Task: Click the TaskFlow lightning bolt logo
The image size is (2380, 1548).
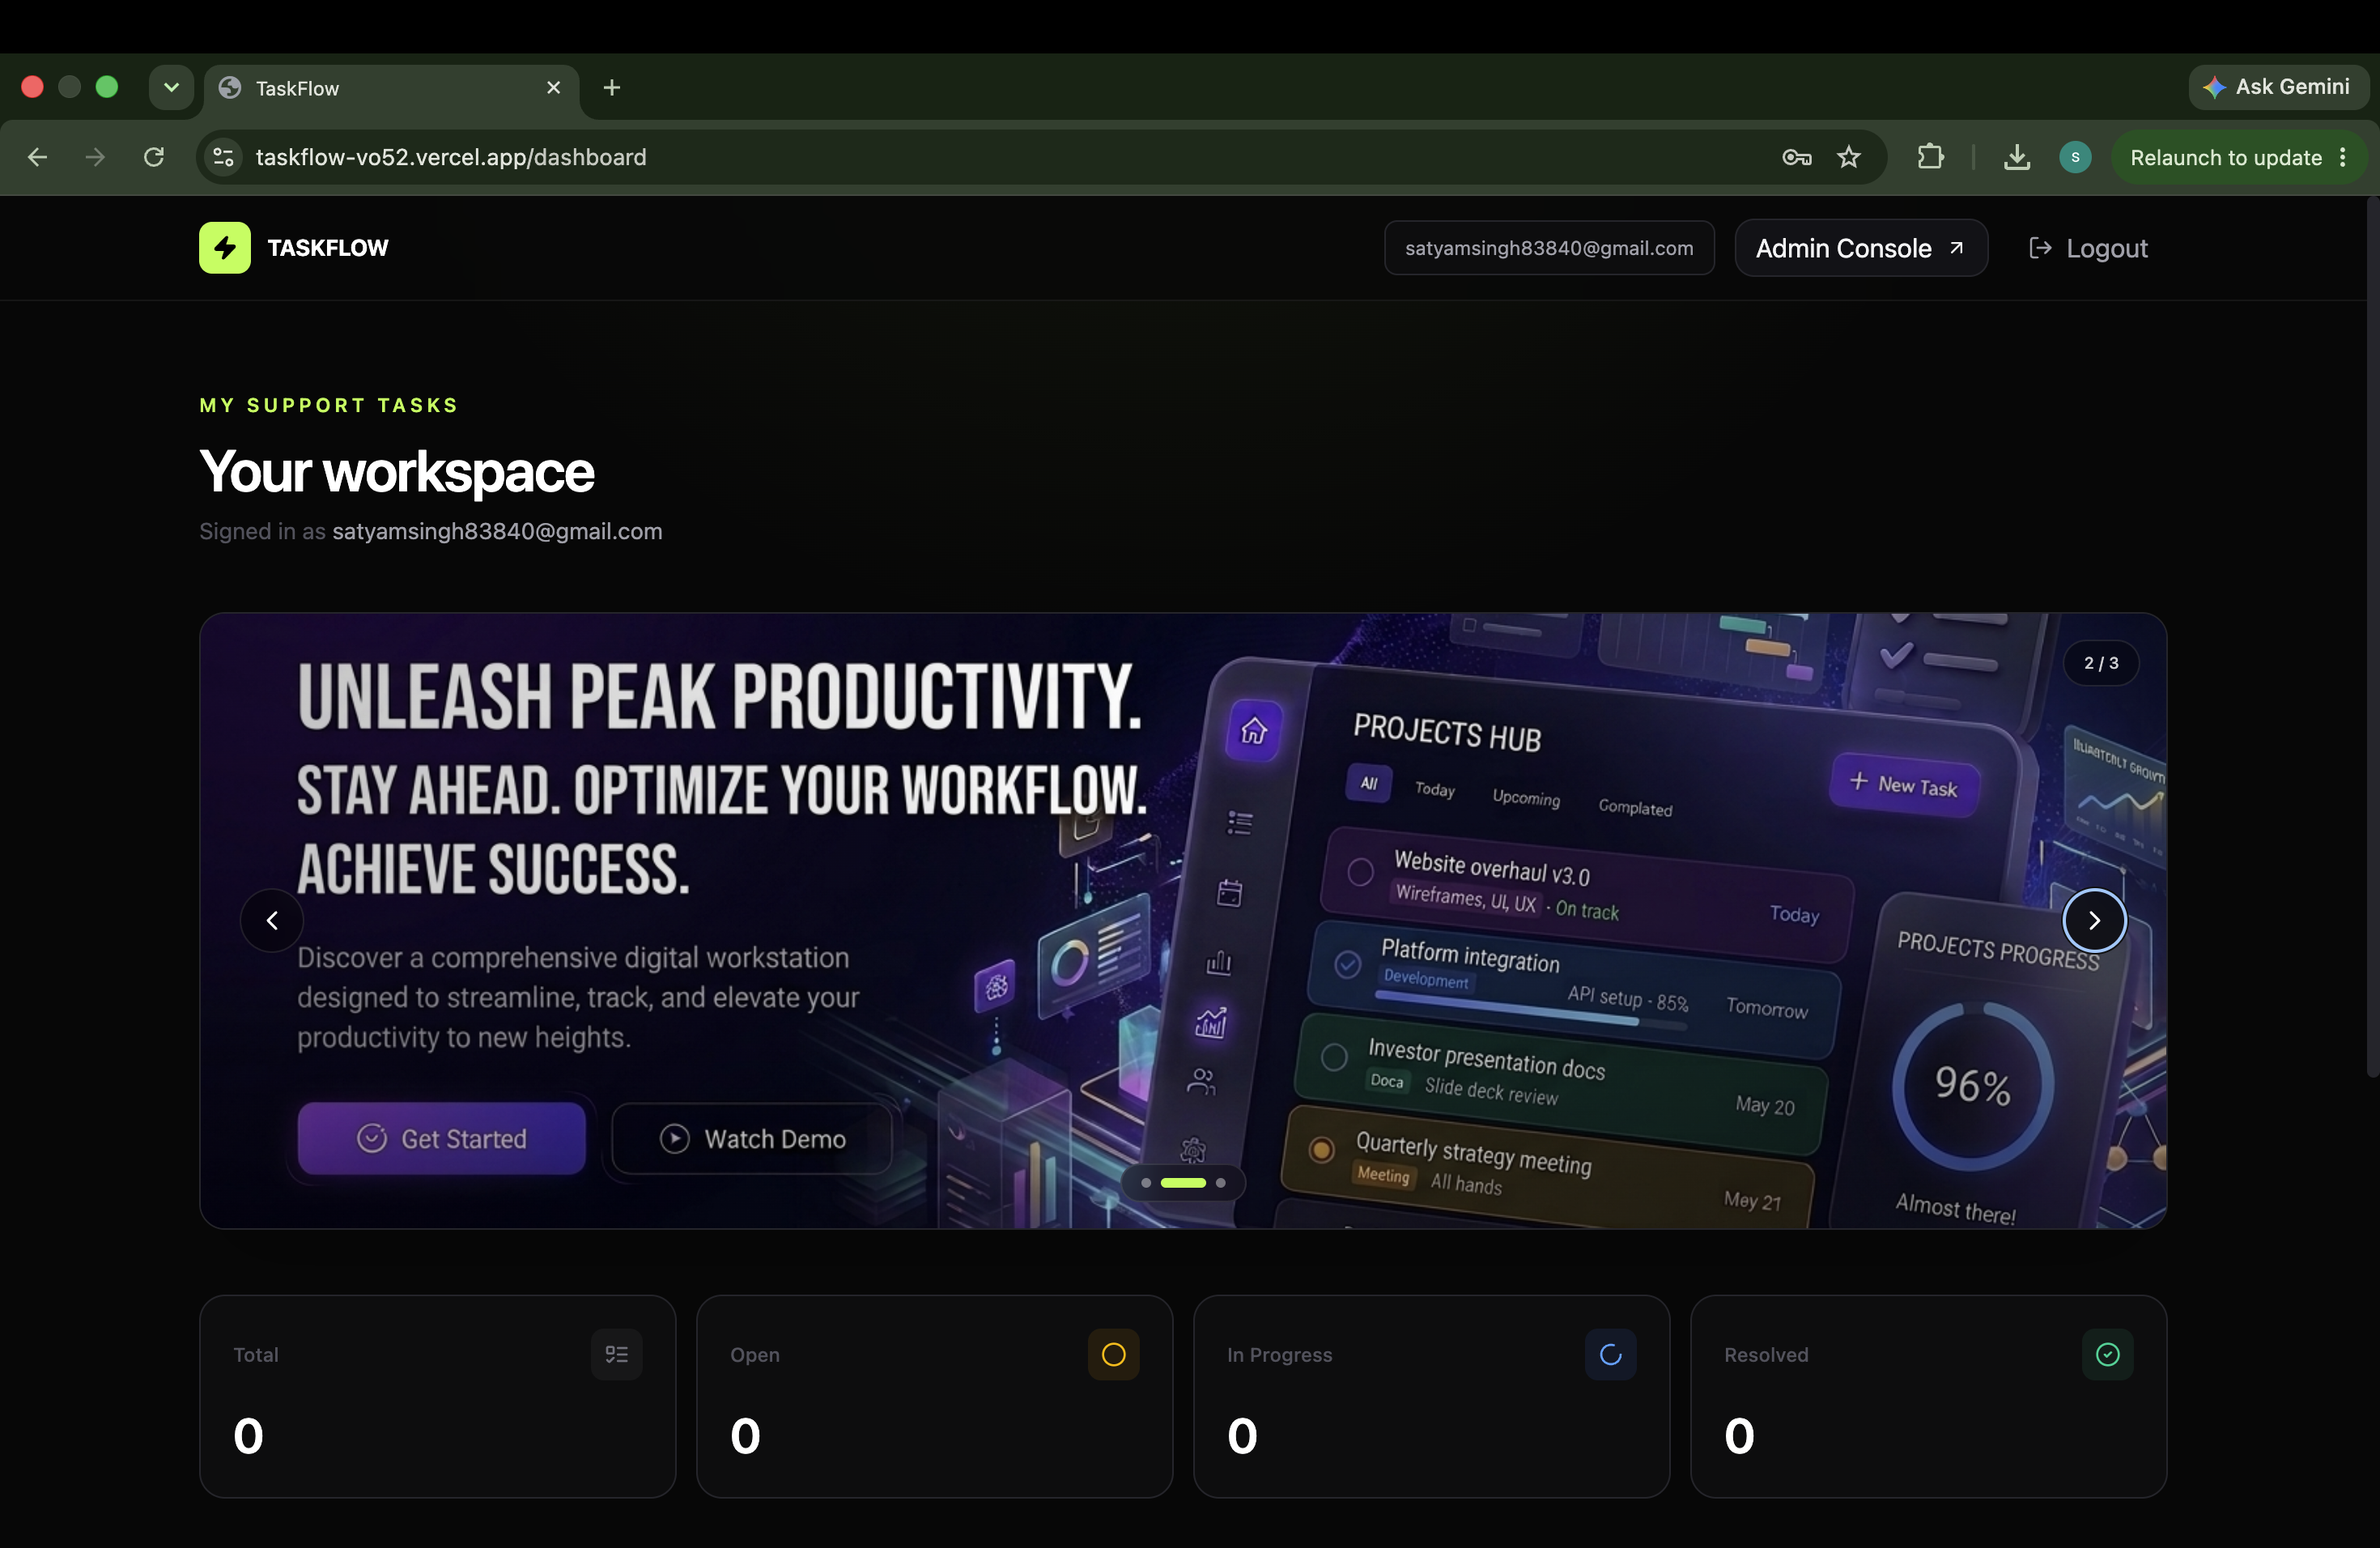Action: (x=225, y=248)
